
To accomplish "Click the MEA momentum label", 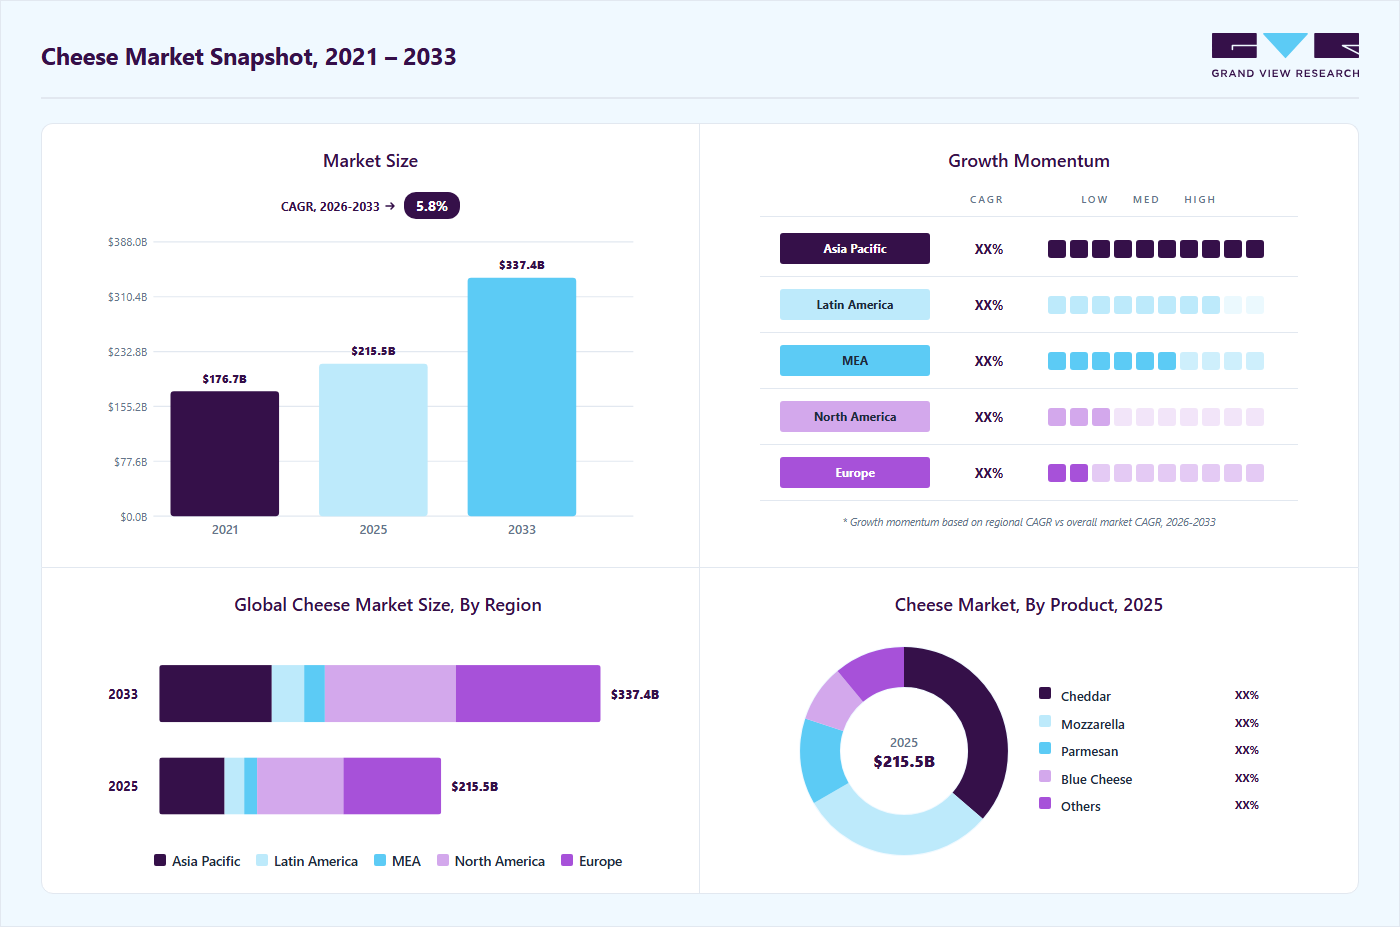I will (855, 361).
